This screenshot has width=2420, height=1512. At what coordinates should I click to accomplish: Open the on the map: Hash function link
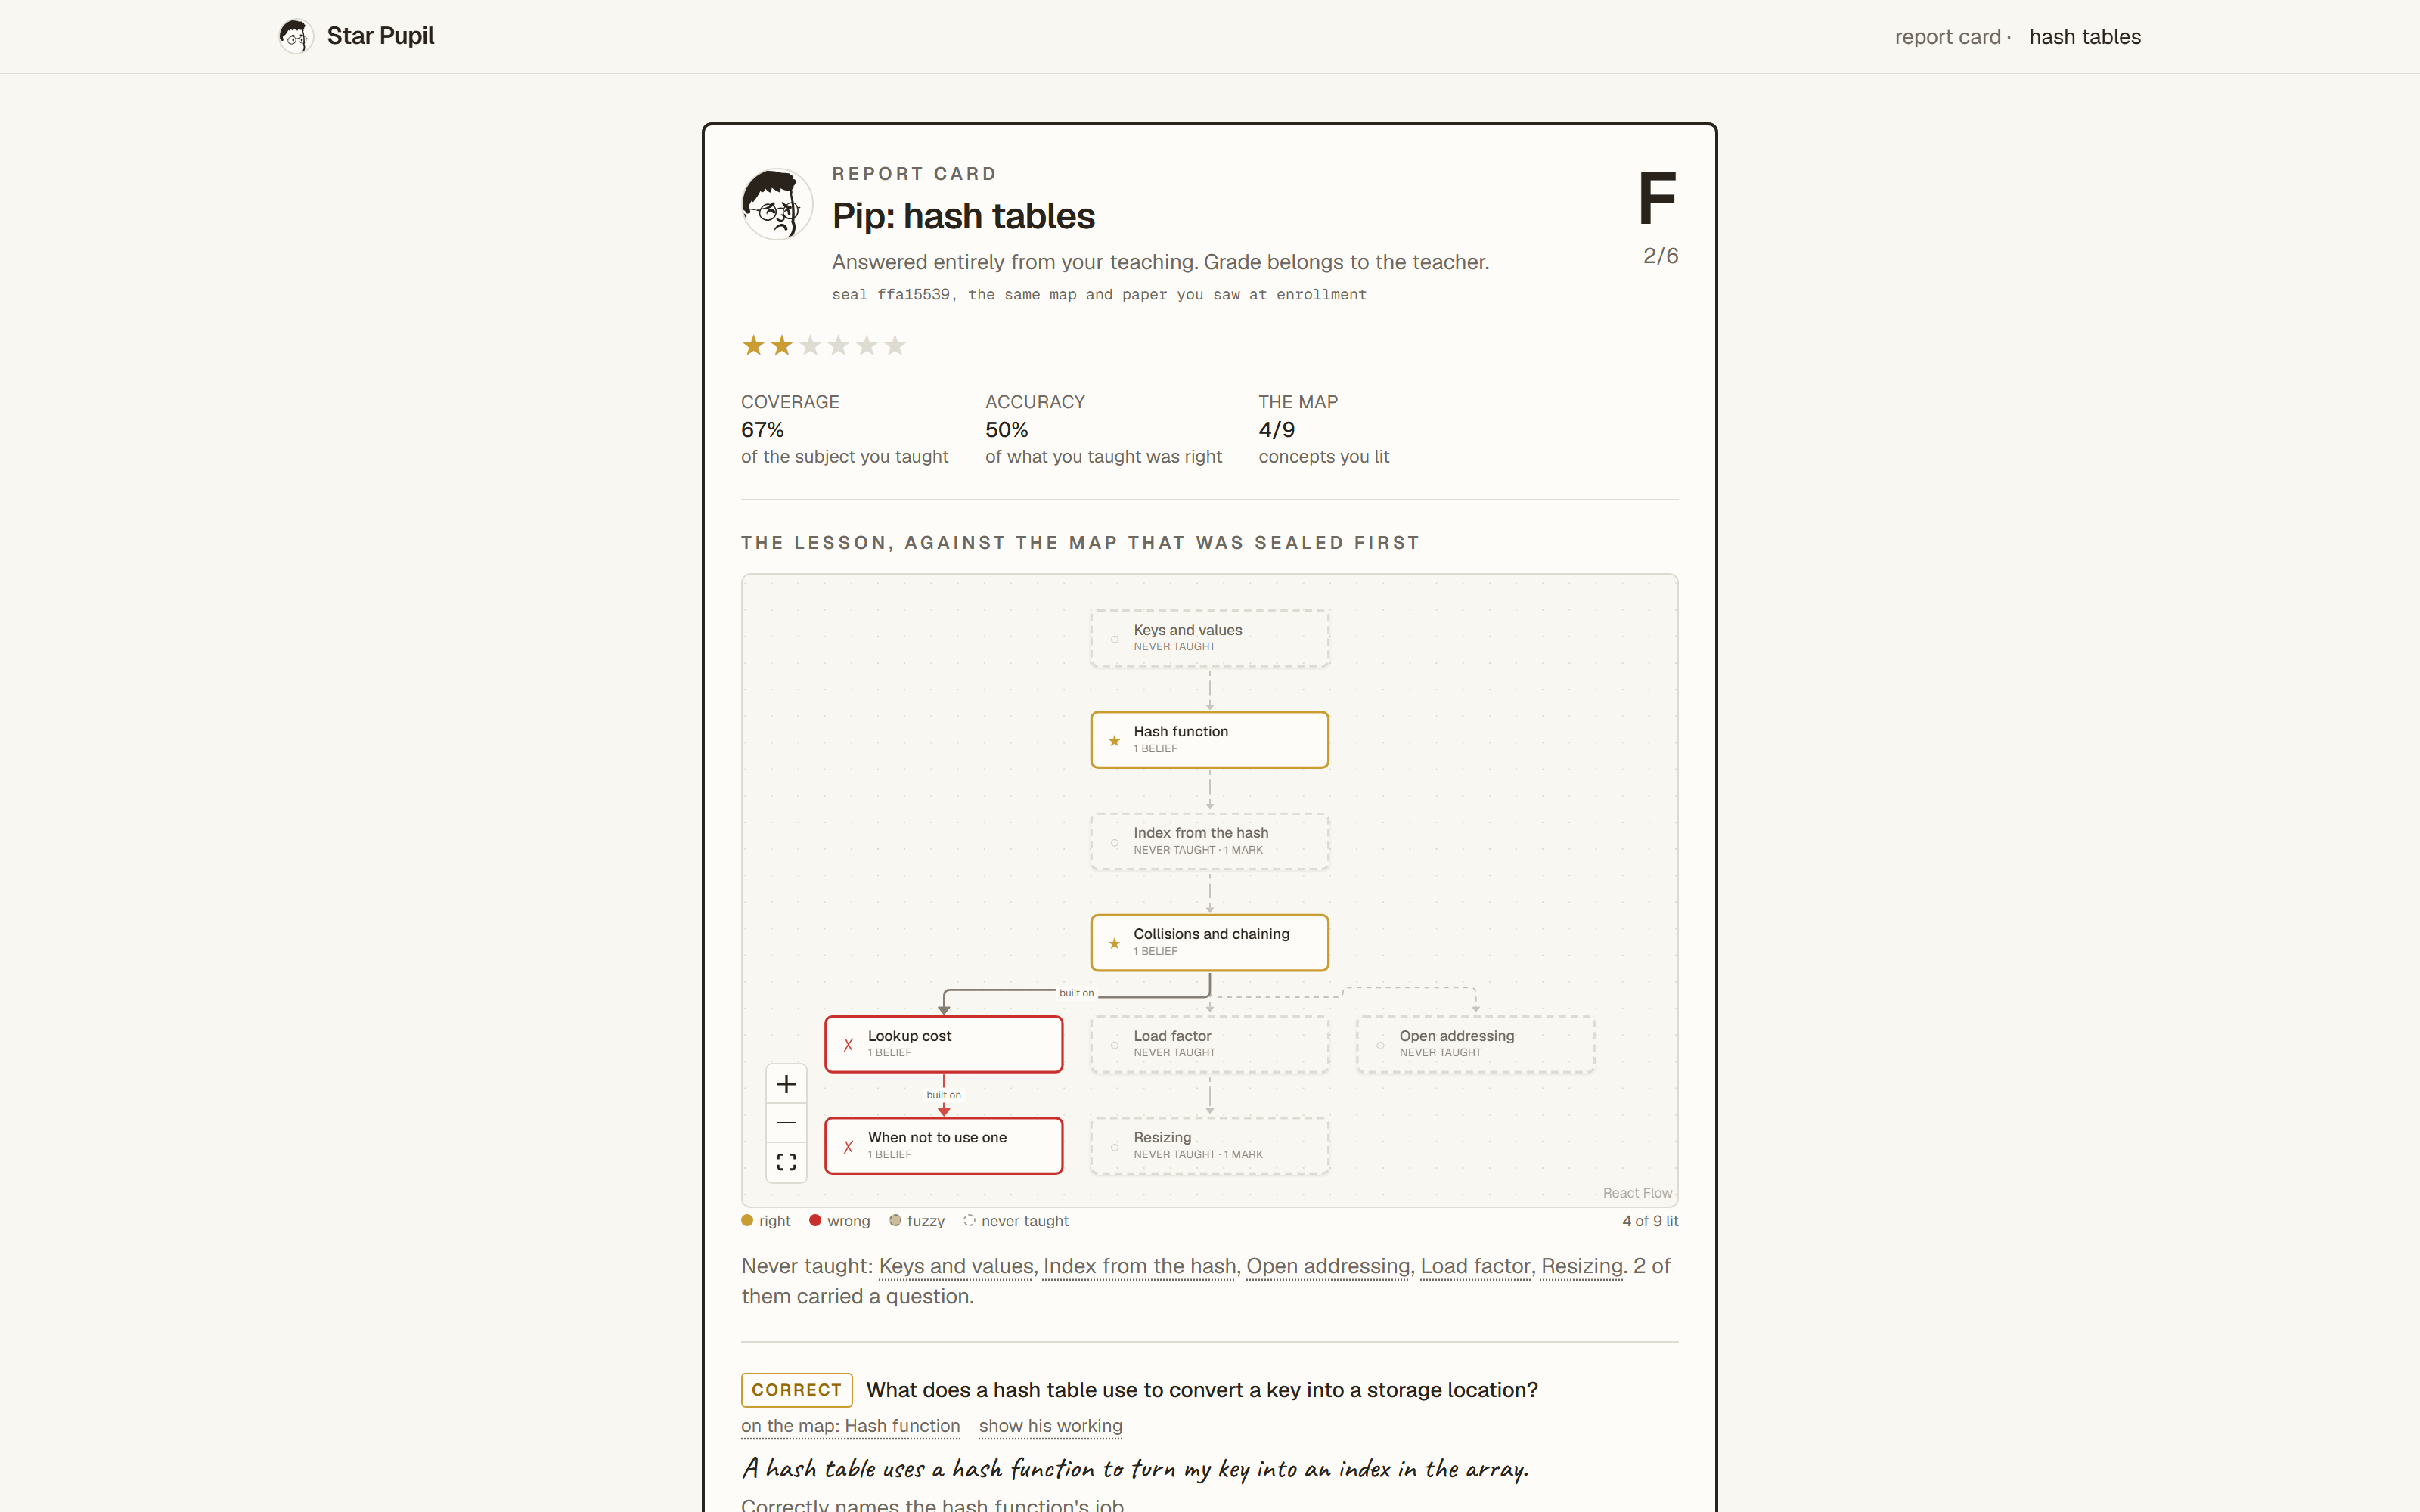coord(850,1426)
